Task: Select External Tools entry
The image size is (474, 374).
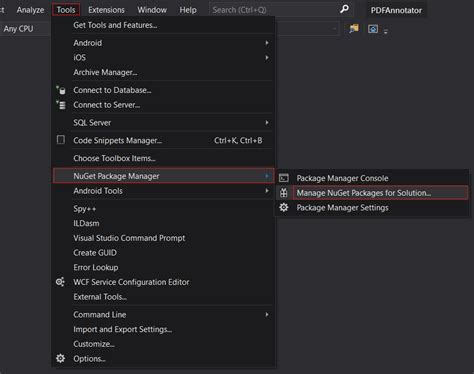Action: coord(163,297)
